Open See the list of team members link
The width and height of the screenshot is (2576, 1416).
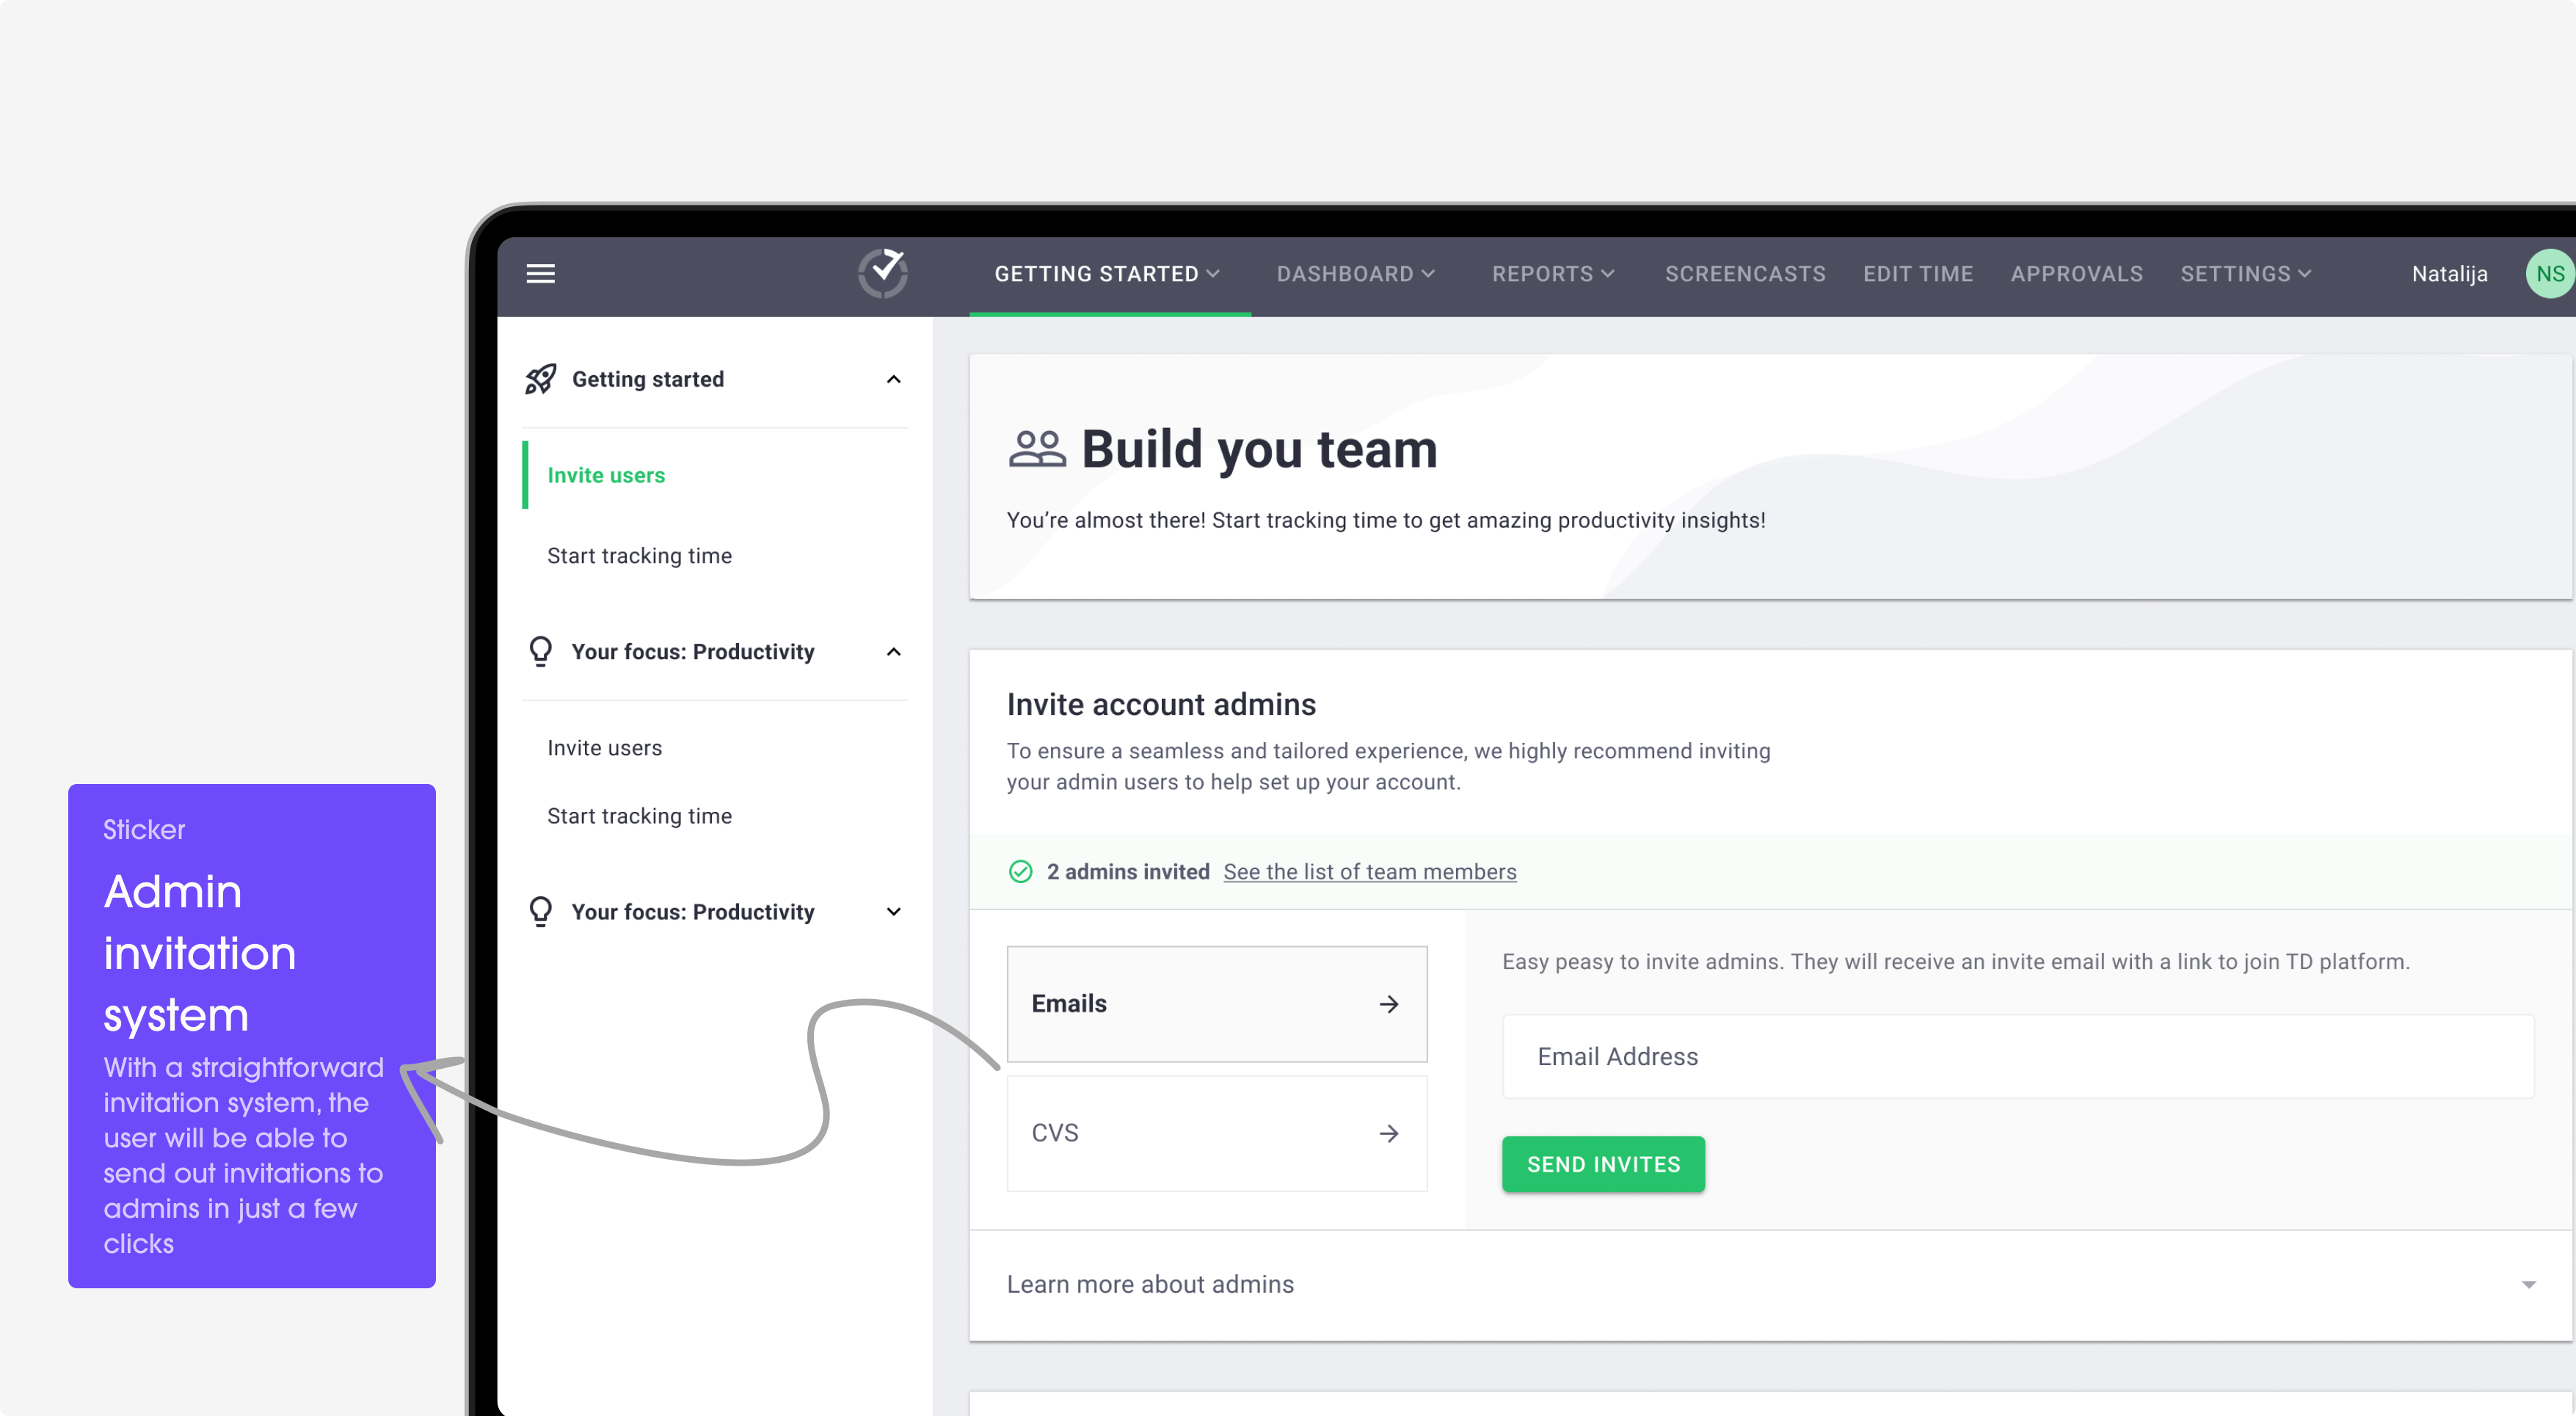coord(1369,872)
